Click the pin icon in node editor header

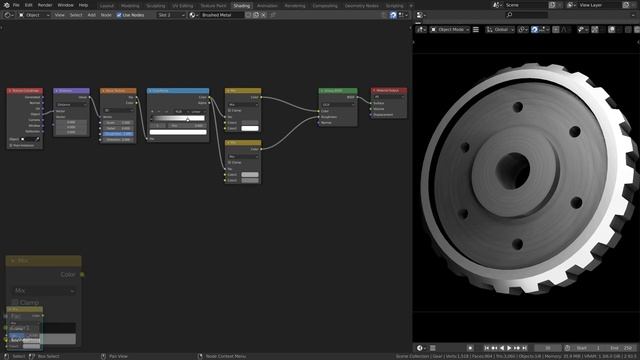pyautogui.click(x=273, y=15)
